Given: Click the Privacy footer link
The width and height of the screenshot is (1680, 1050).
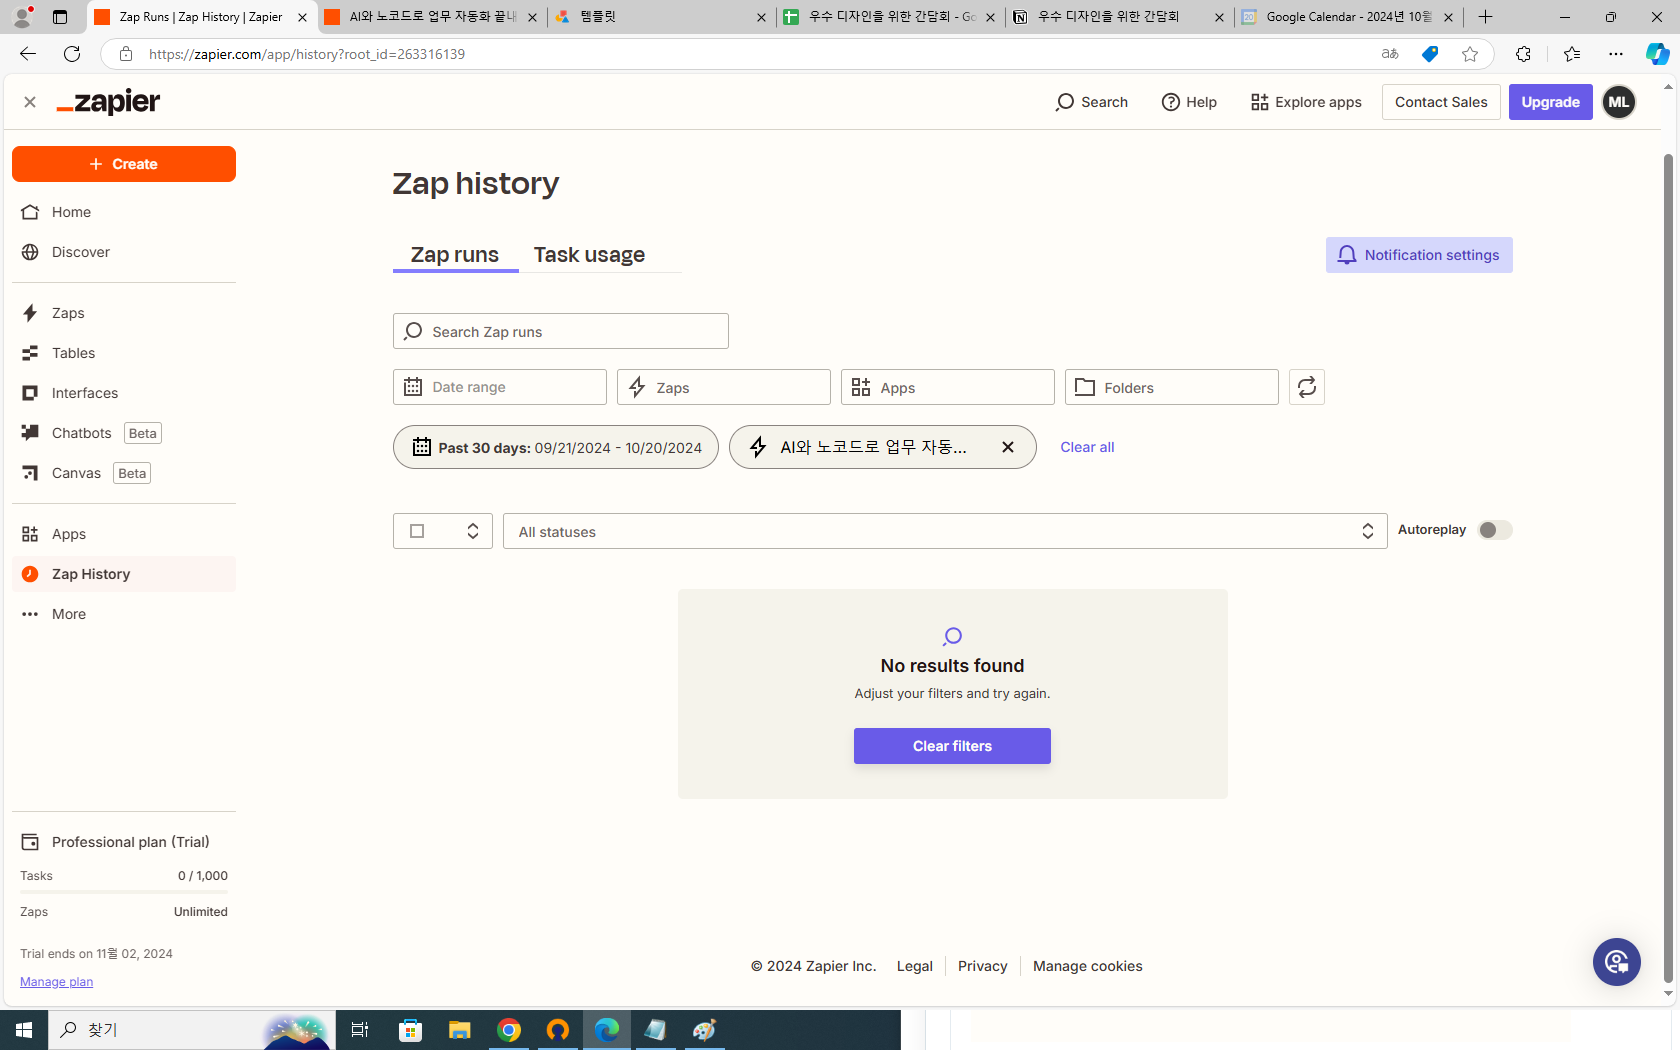Looking at the screenshot, I should (x=983, y=966).
